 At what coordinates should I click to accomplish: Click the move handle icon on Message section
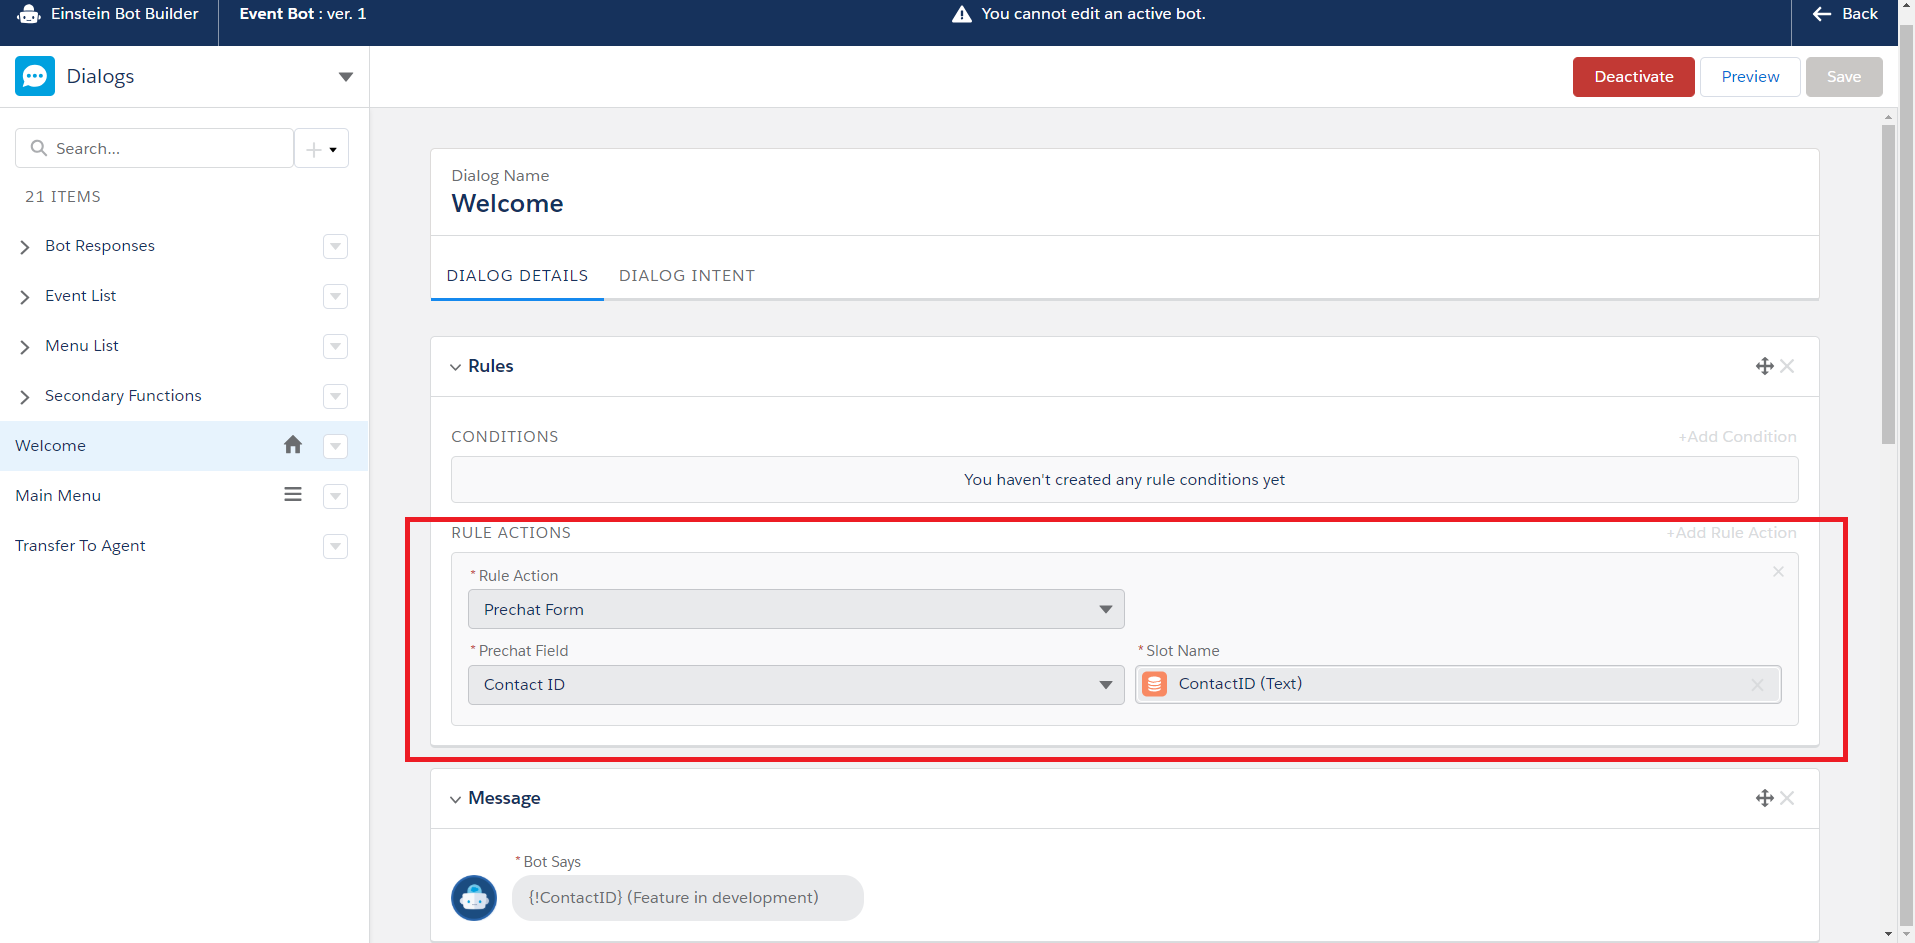click(x=1765, y=798)
